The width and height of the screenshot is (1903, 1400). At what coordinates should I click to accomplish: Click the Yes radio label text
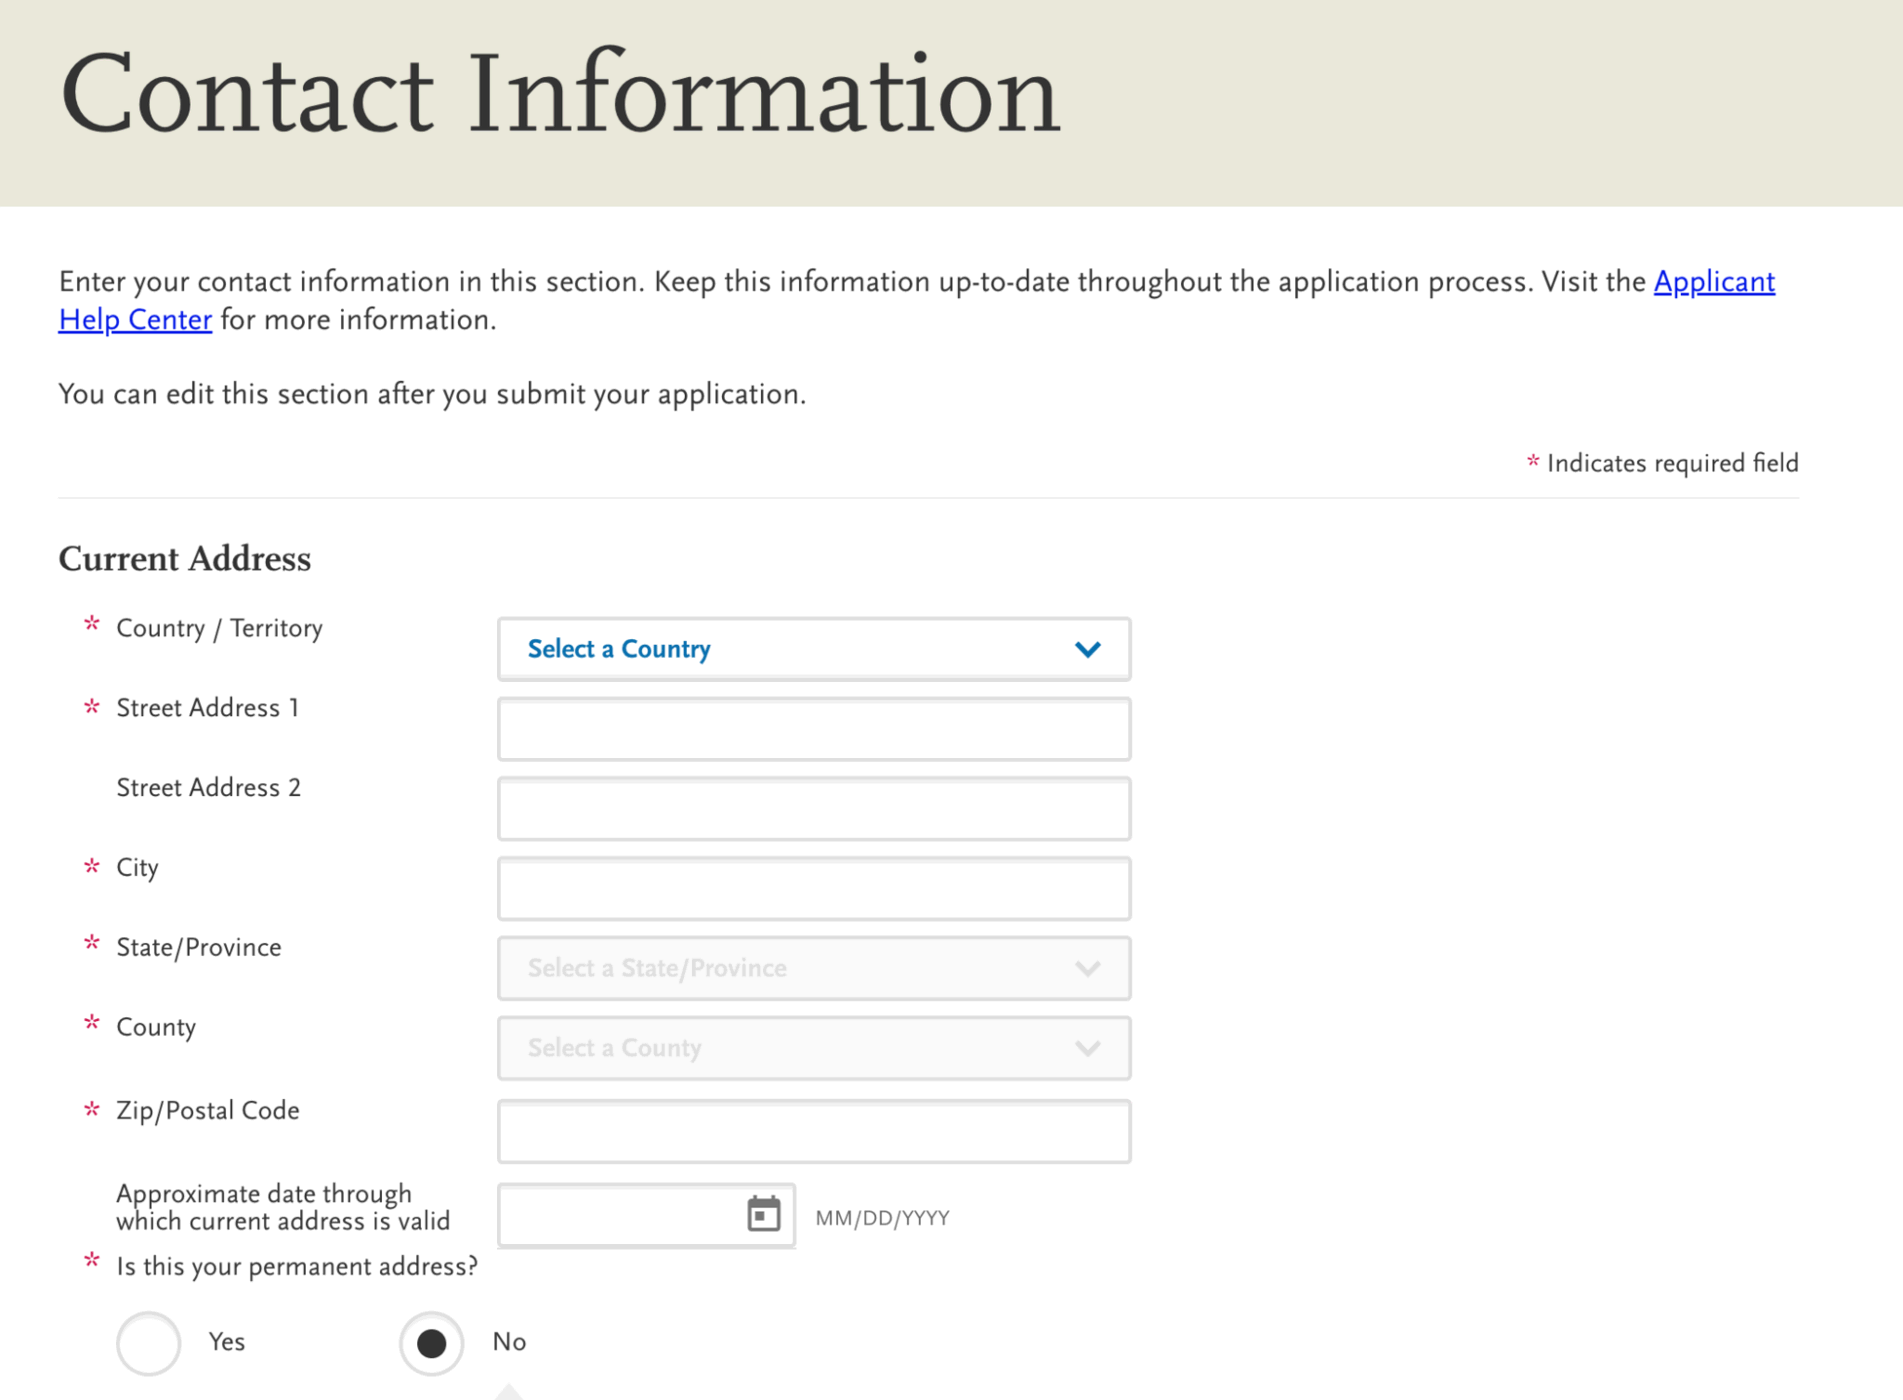(227, 1342)
